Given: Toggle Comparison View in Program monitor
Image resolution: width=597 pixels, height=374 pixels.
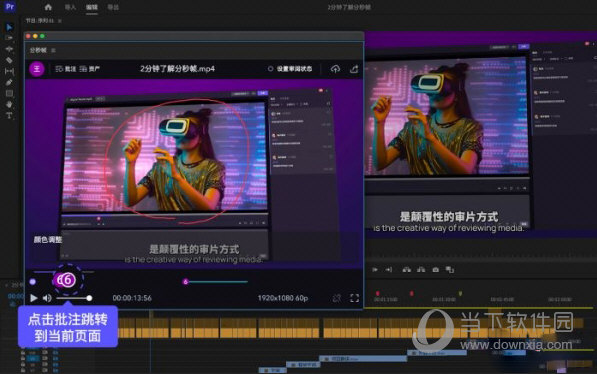Looking at the screenshot, I should coord(450,270).
